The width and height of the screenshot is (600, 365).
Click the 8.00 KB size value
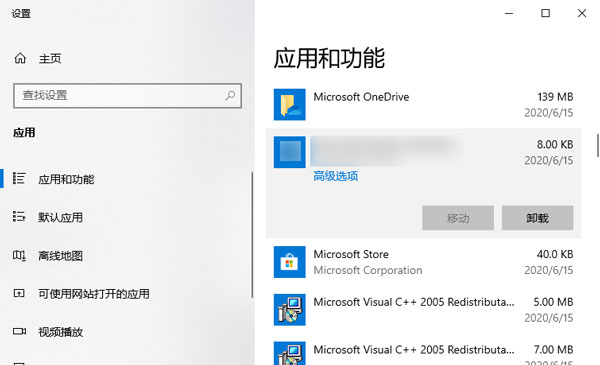coord(555,144)
